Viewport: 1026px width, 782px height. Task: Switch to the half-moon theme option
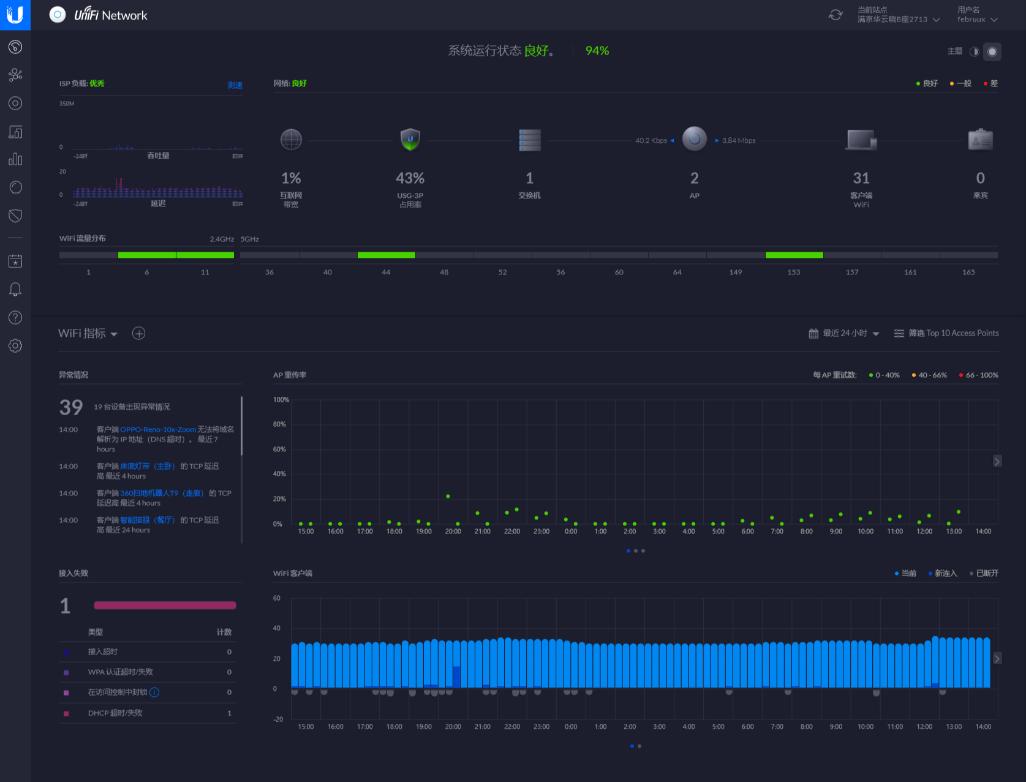[974, 51]
